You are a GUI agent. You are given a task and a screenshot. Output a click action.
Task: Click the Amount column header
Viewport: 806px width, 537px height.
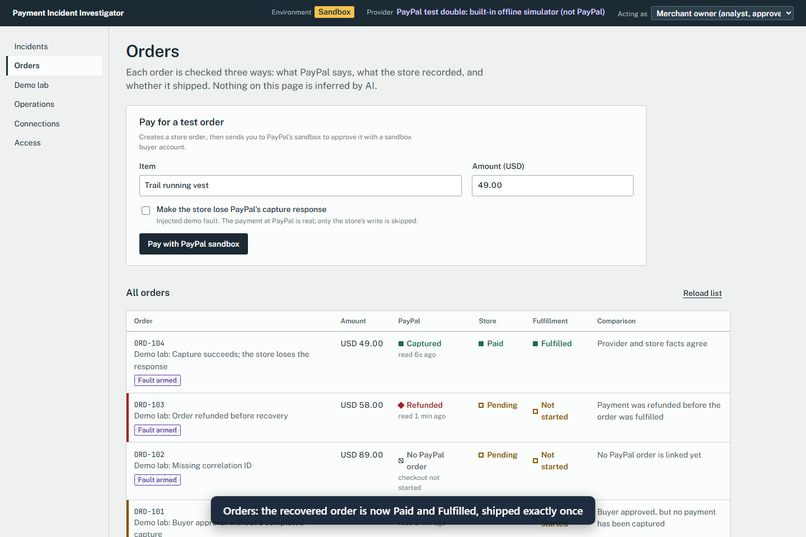(353, 321)
